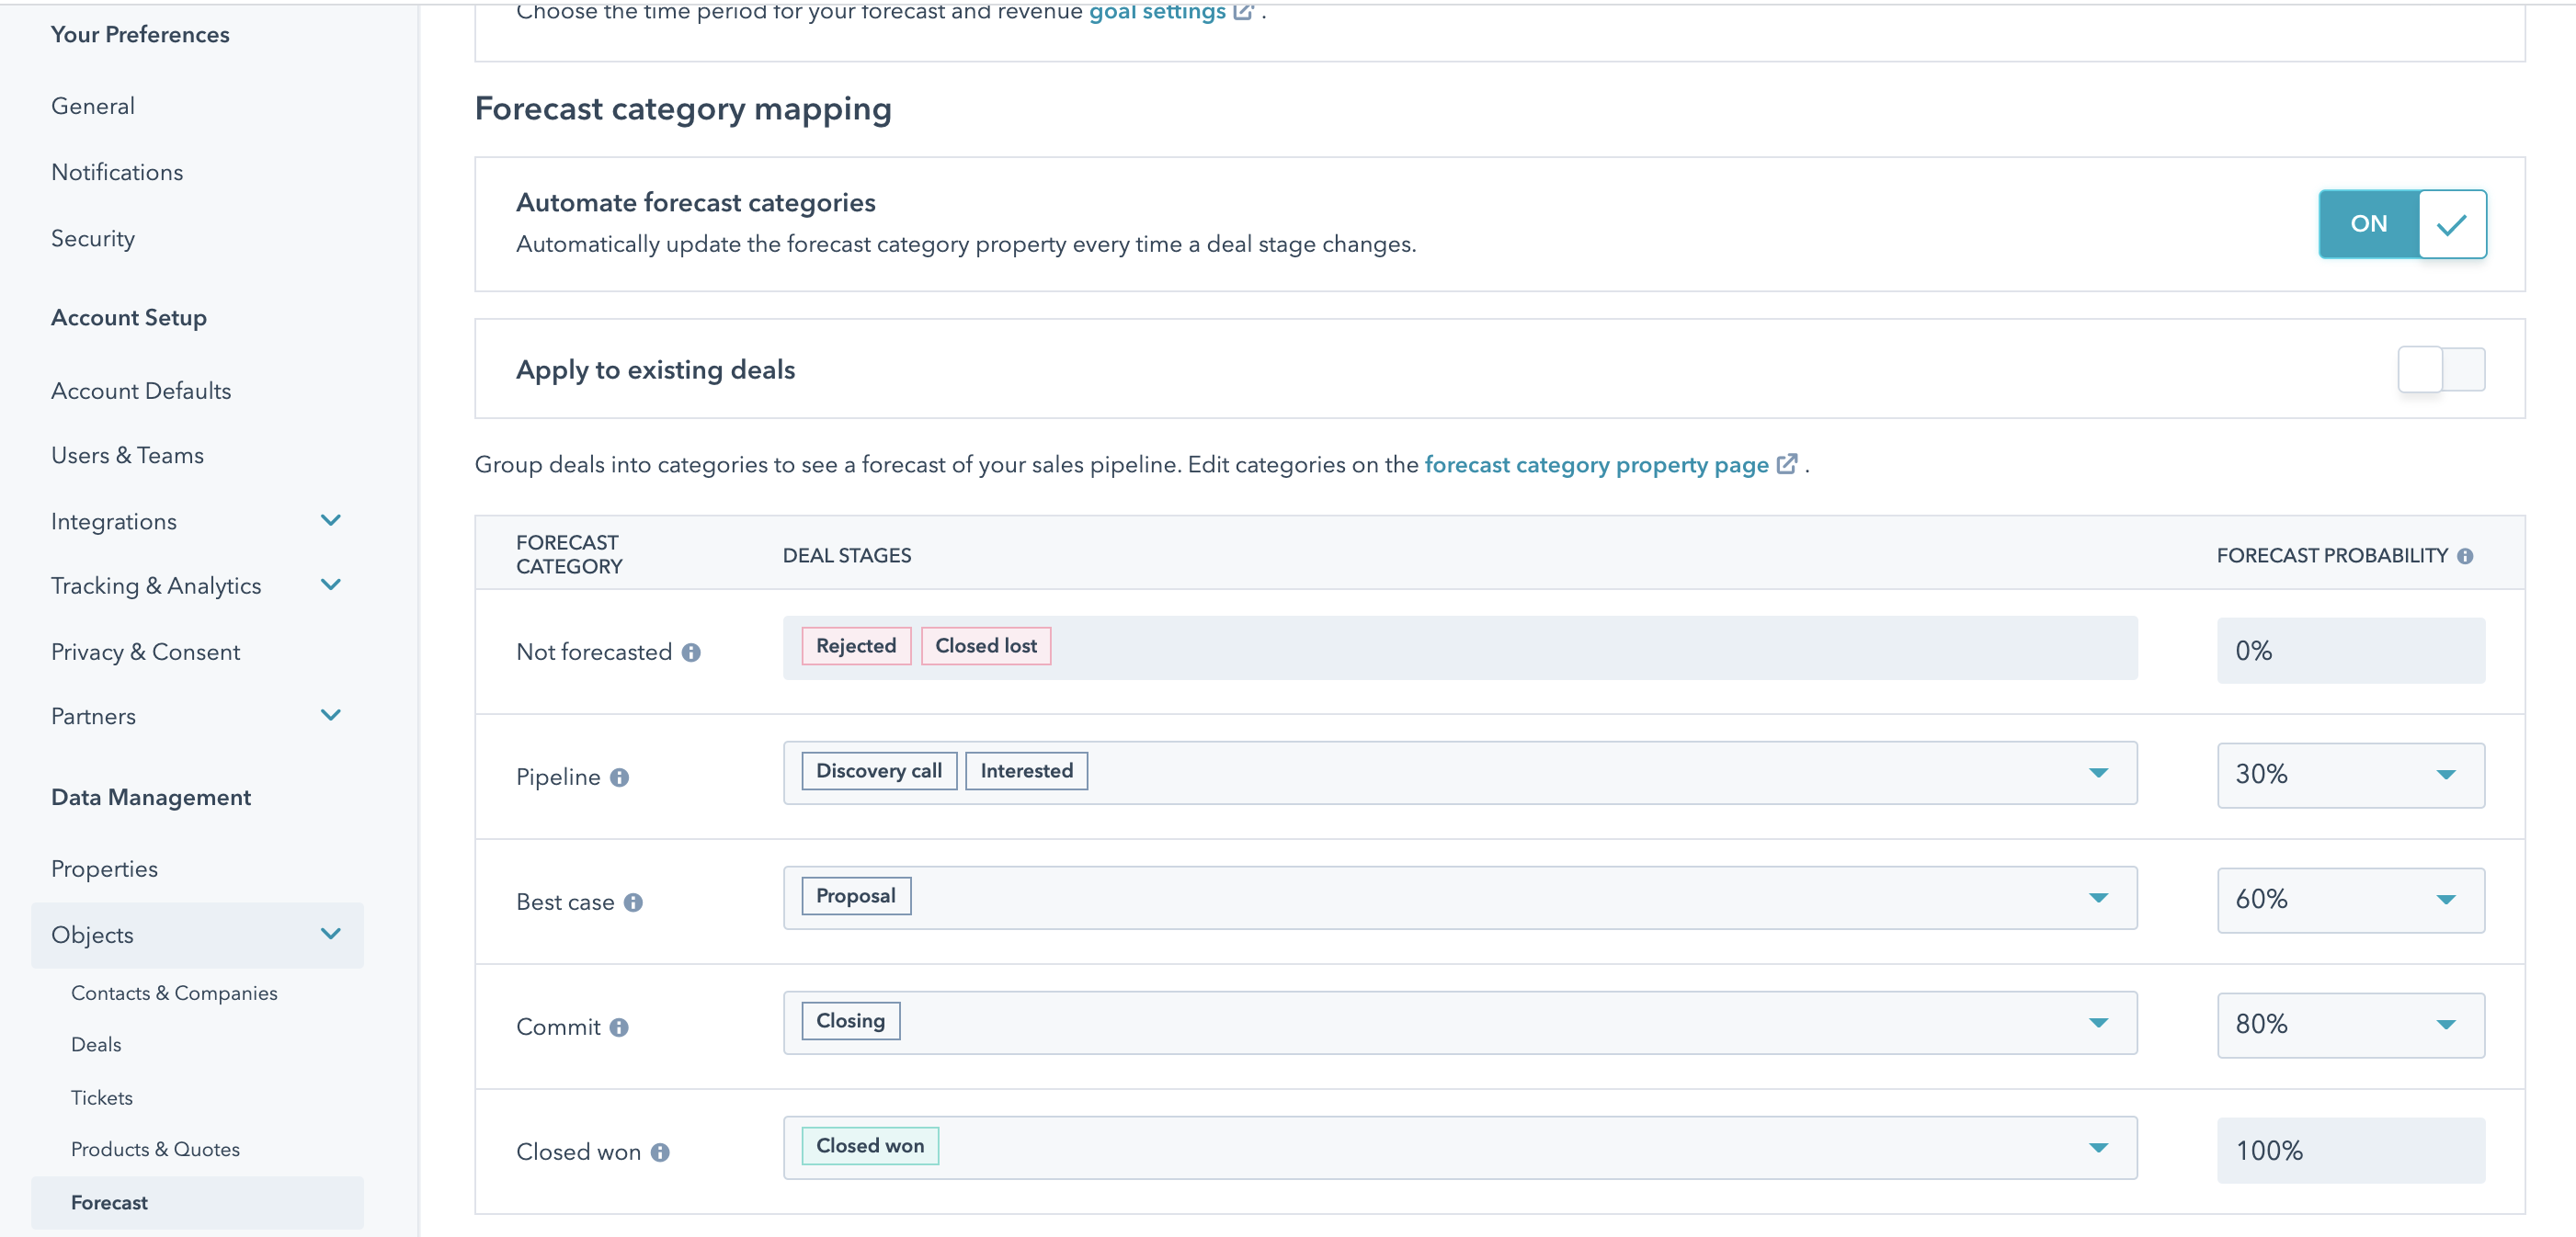This screenshot has width=2576, height=1237.
Task: Open Notifications preferences page
Action: (117, 172)
